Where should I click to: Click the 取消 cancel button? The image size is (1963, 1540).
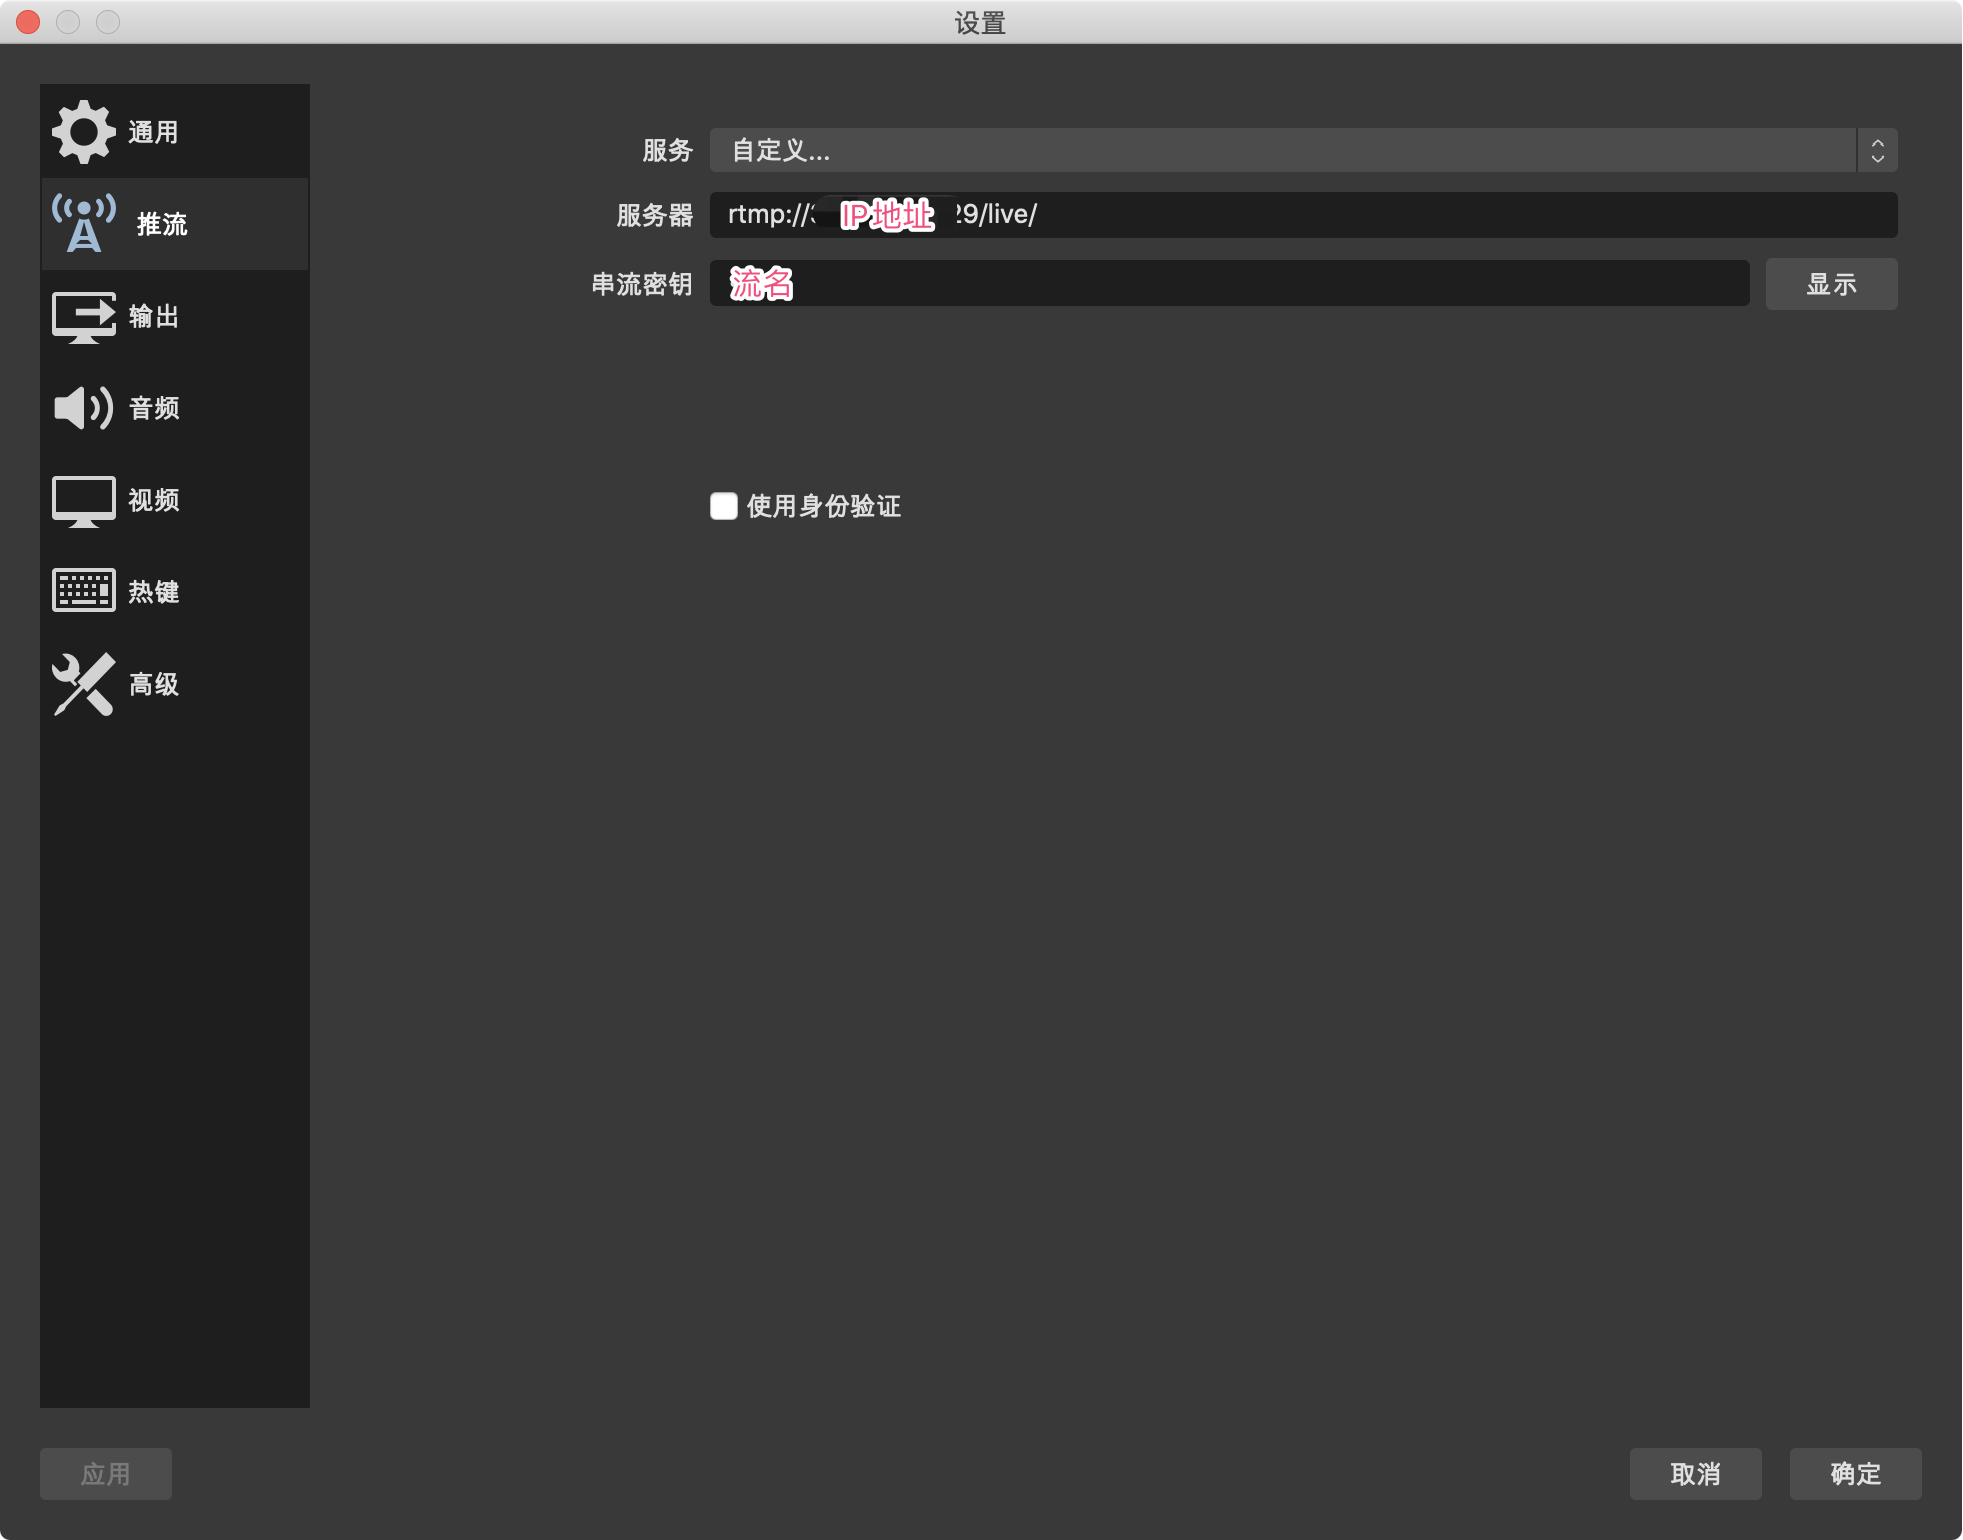point(1695,1473)
